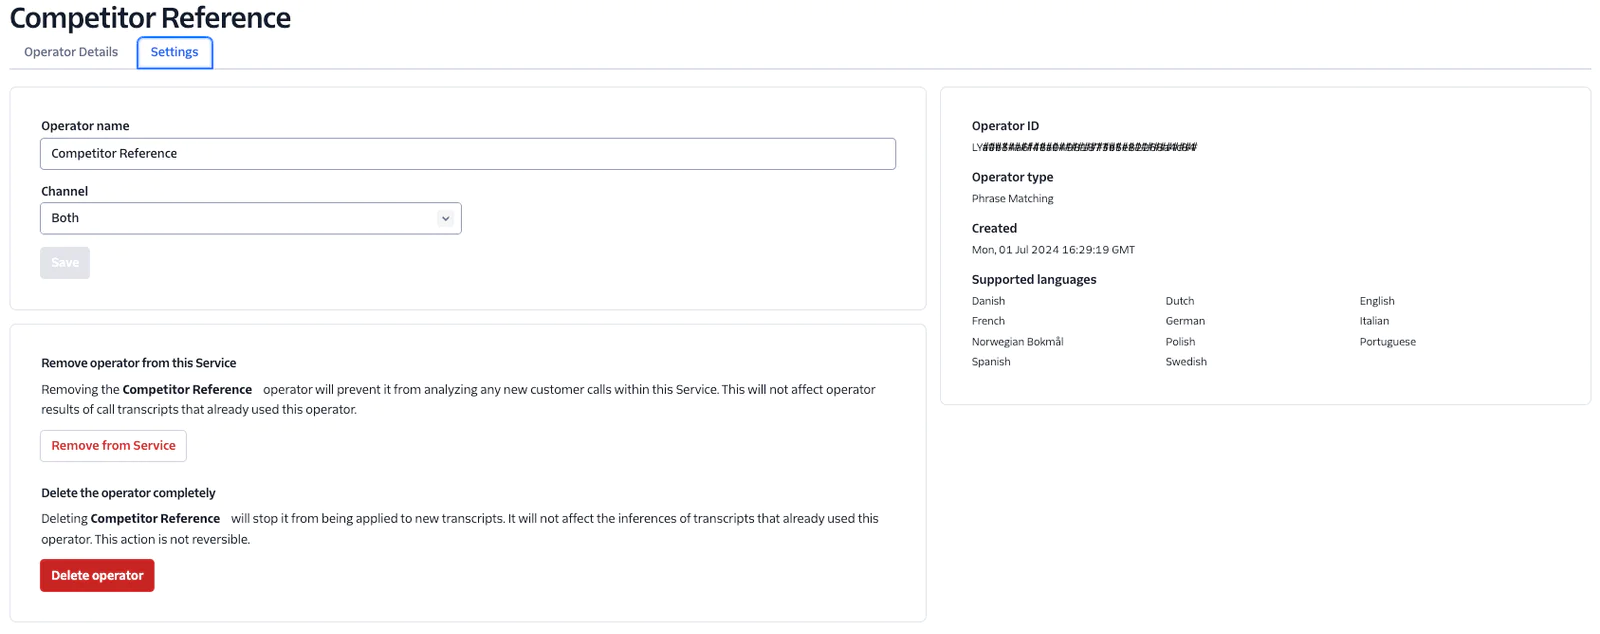Click the Competitor Reference page heading
Image resolution: width=1600 pixels, height=634 pixels.
(150, 18)
